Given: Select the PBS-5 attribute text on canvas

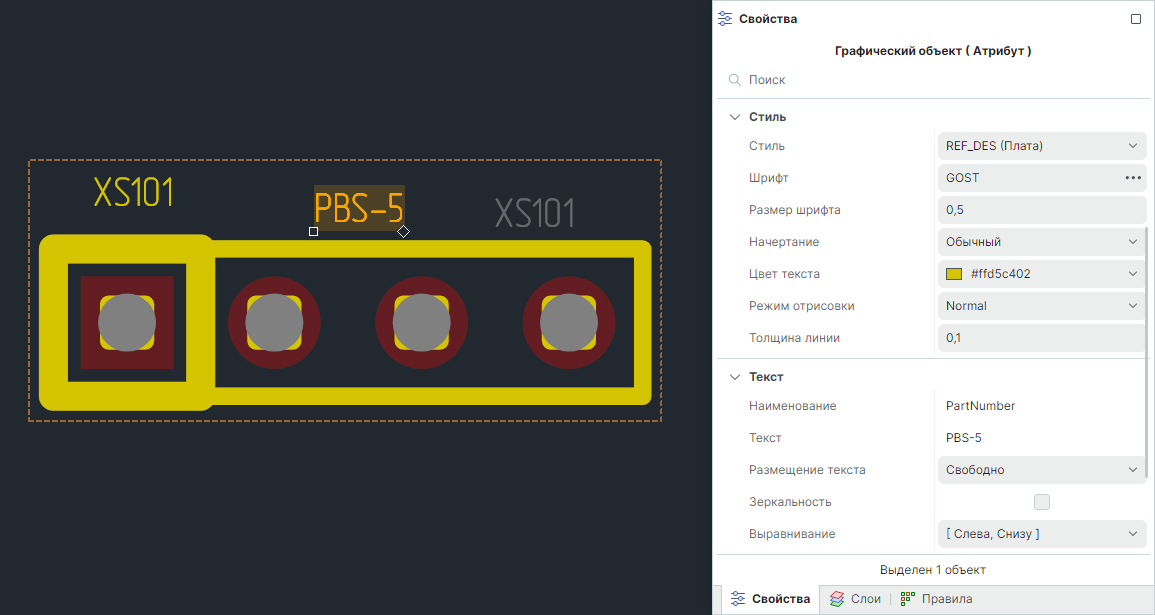Looking at the screenshot, I should tap(359, 208).
